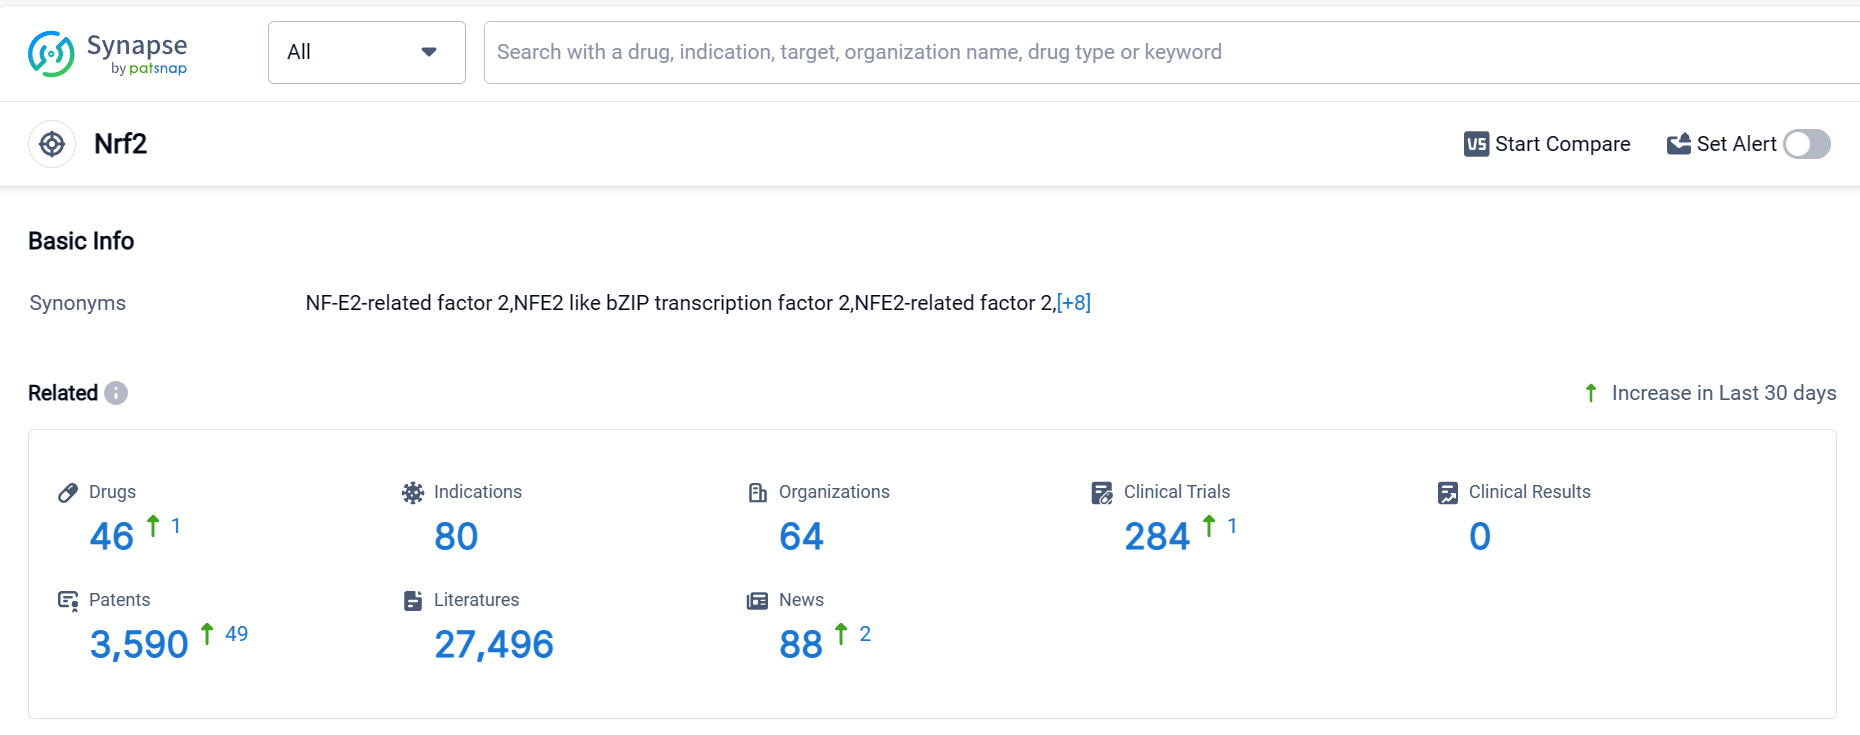This screenshot has width=1860, height=735.
Task: View the 284 Clinical Trials list
Action: 1157,537
